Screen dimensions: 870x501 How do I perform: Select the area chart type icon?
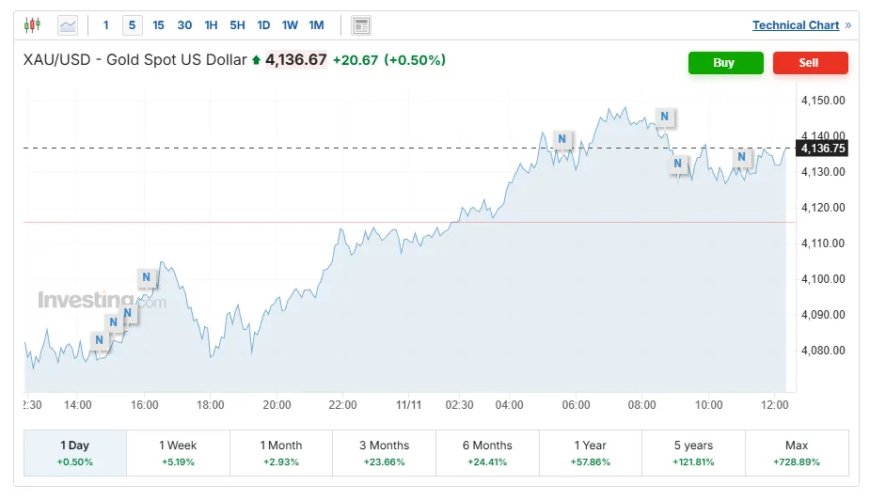68,25
